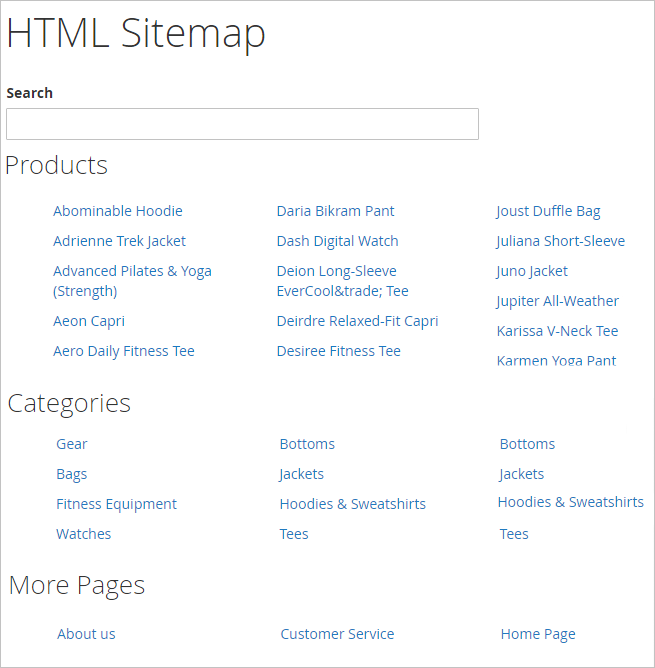655x668 pixels.
Task: Open the Desiree Fitness Tee link
Action: click(x=338, y=351)
